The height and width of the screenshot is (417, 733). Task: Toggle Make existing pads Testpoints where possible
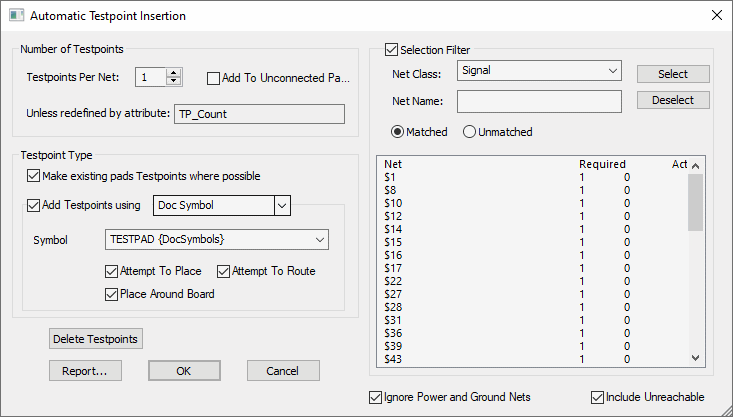coord(34,176)
